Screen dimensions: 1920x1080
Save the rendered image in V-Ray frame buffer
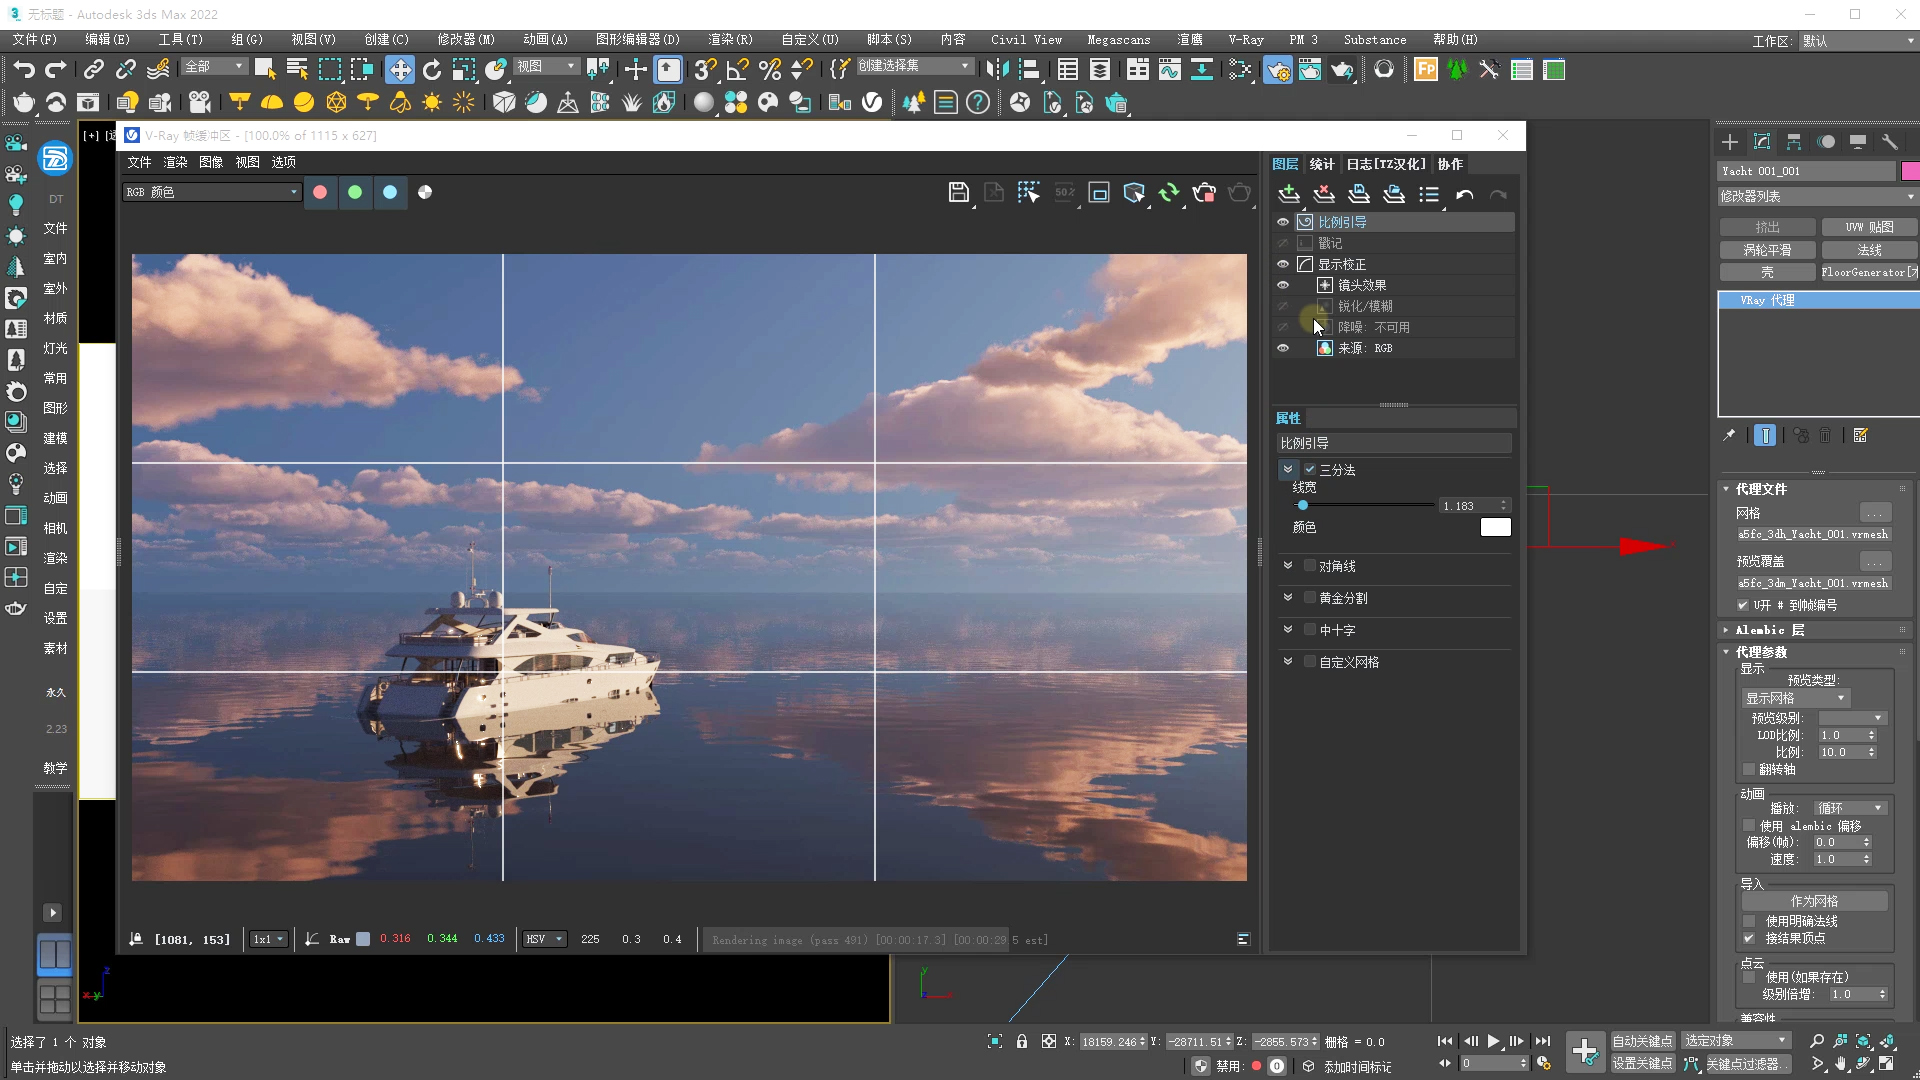[959, 192]
